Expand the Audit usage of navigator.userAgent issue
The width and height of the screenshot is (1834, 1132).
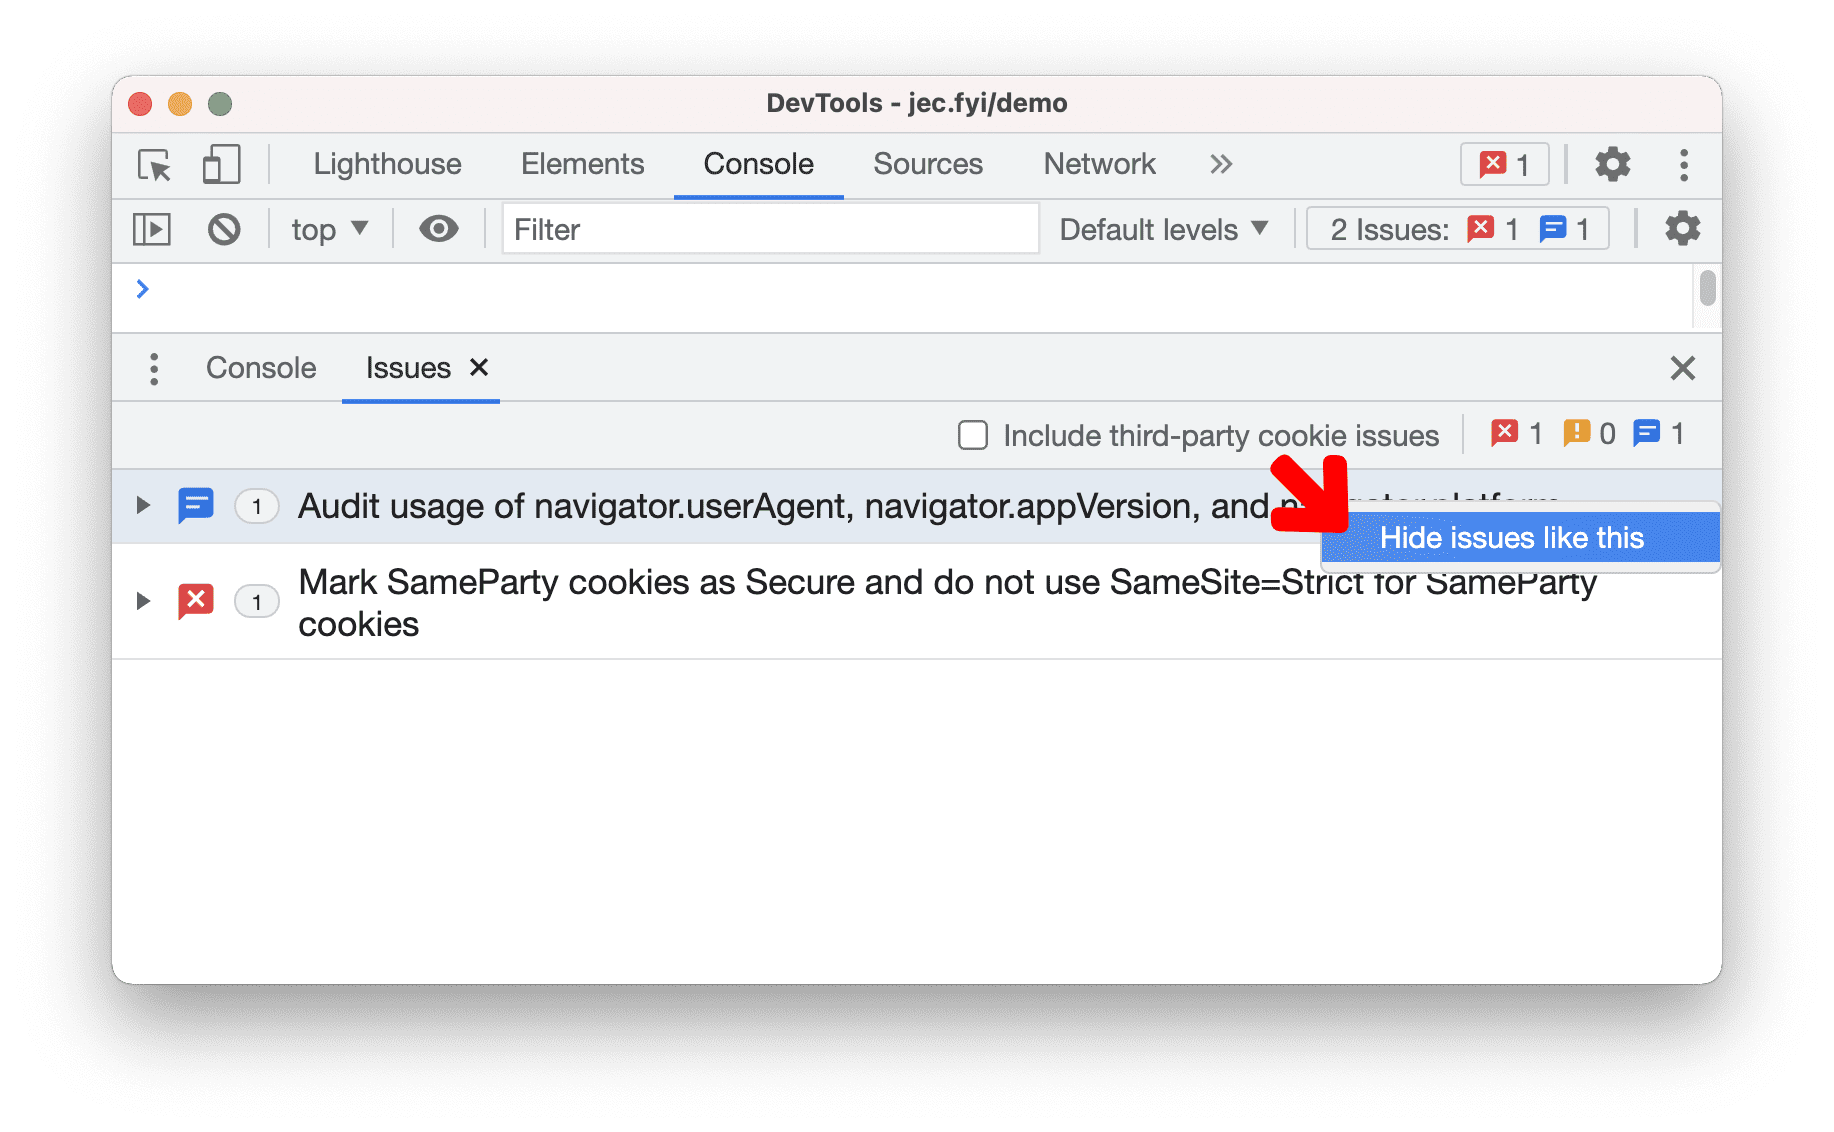click(x=141, y=506)
